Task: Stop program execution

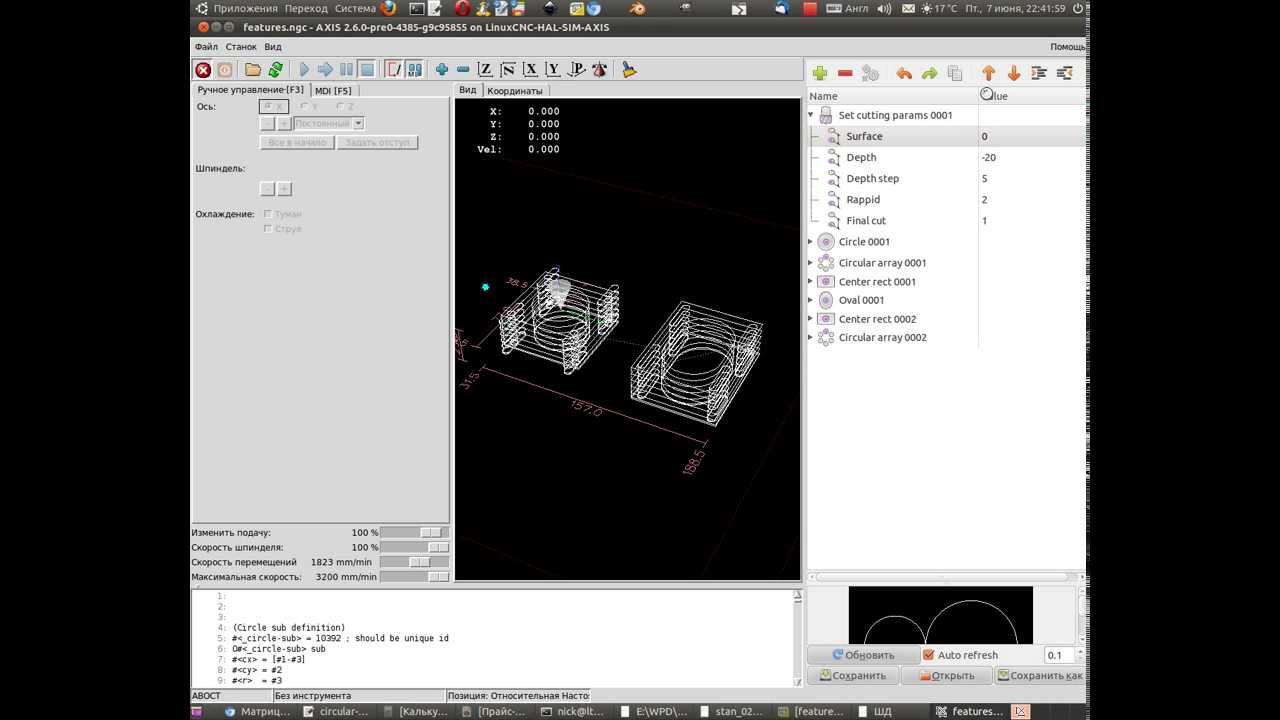Action: coord(367,70)
